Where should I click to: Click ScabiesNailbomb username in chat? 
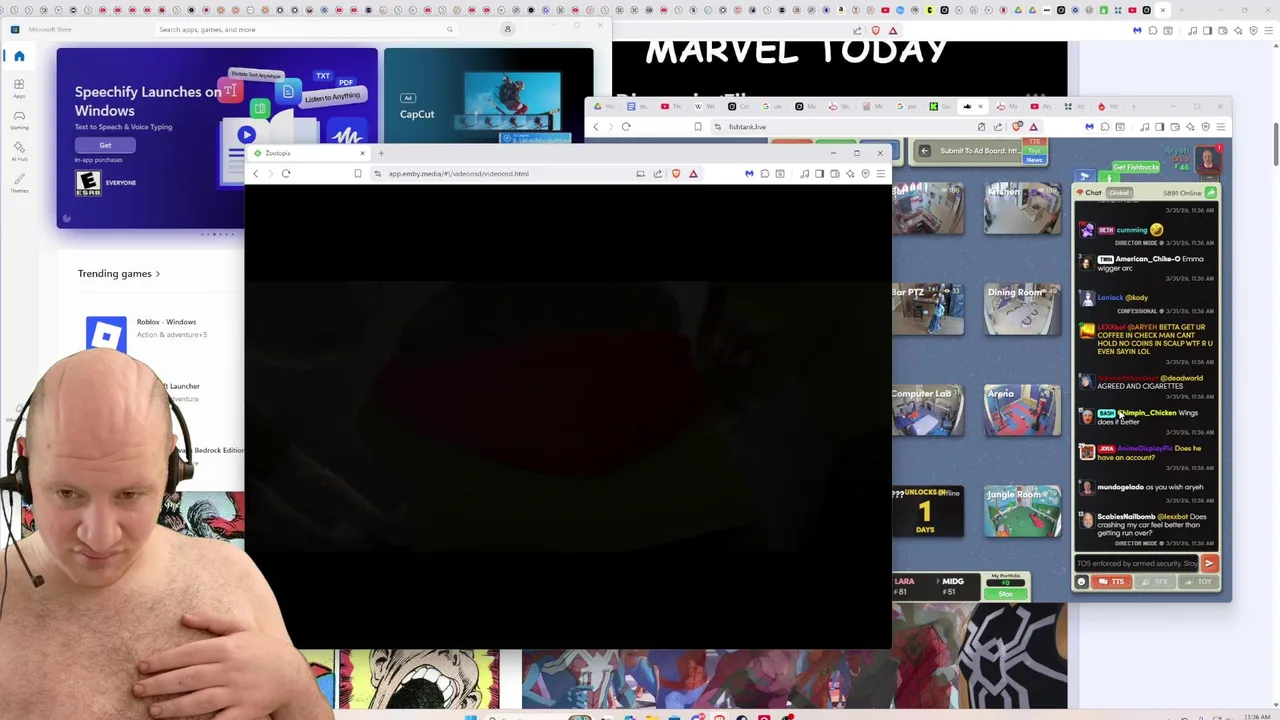1127,517
